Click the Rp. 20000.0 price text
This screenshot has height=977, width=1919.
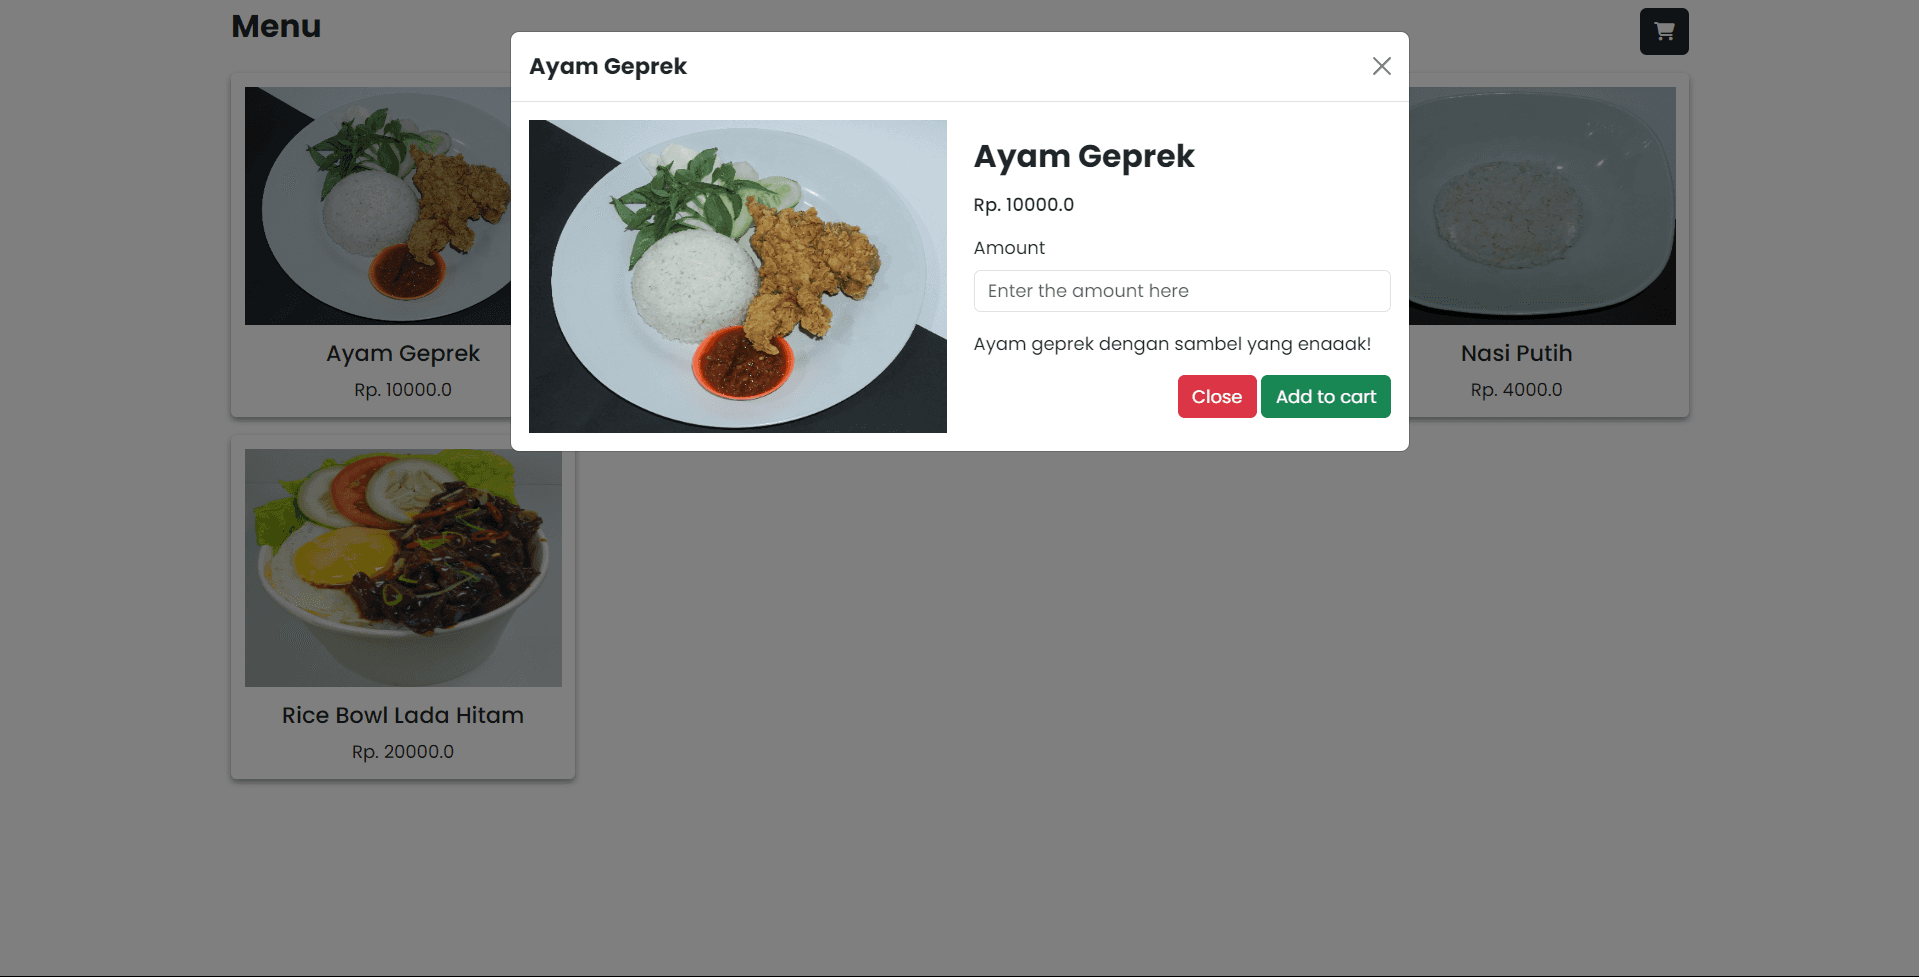[403, 752]
